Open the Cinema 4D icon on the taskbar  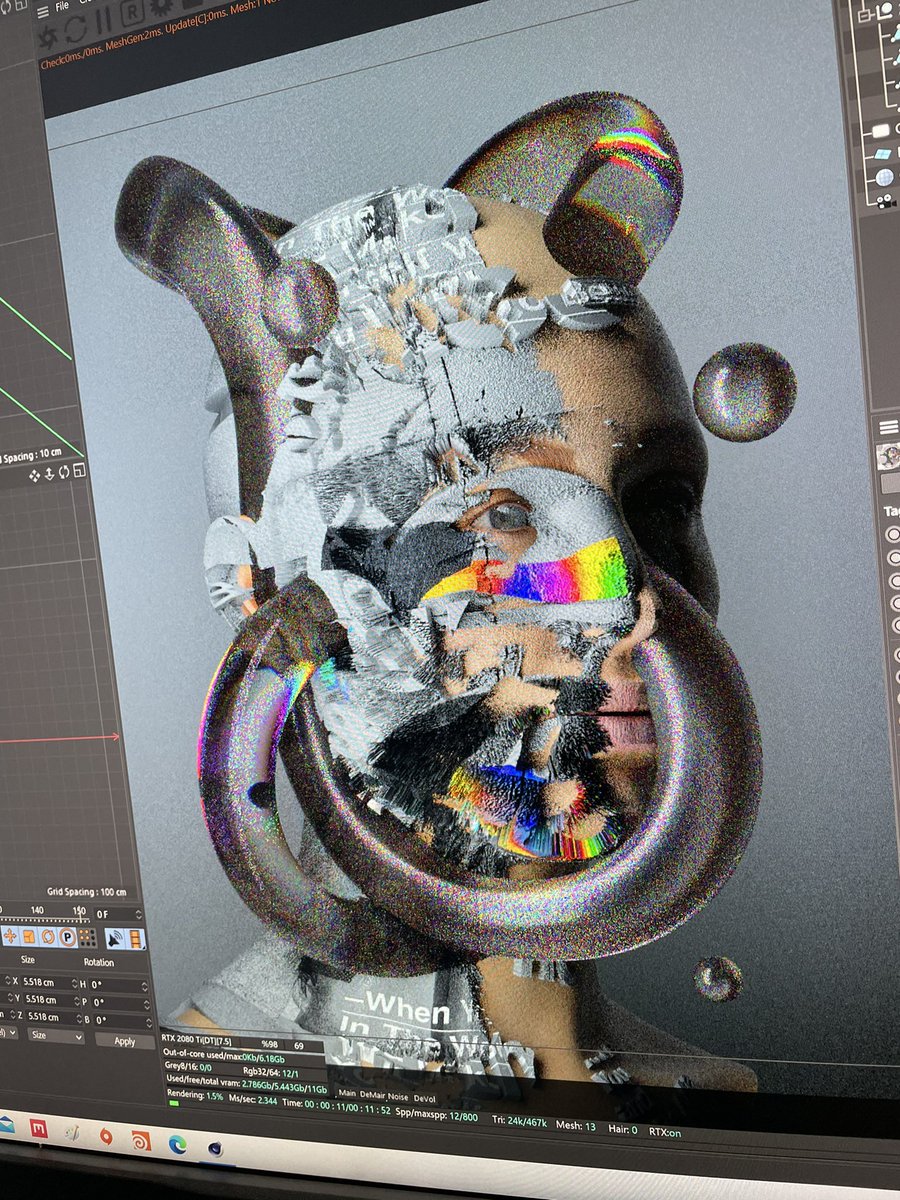pos(215,1149)
